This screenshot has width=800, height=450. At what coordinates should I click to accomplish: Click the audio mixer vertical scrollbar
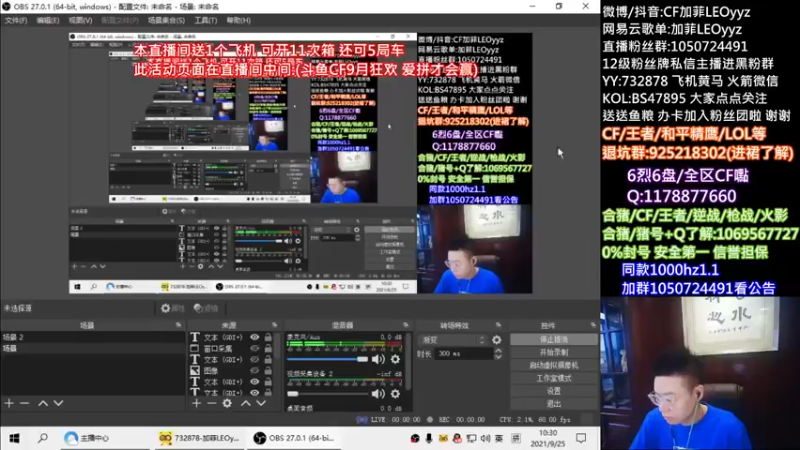[x=408, y=362]
